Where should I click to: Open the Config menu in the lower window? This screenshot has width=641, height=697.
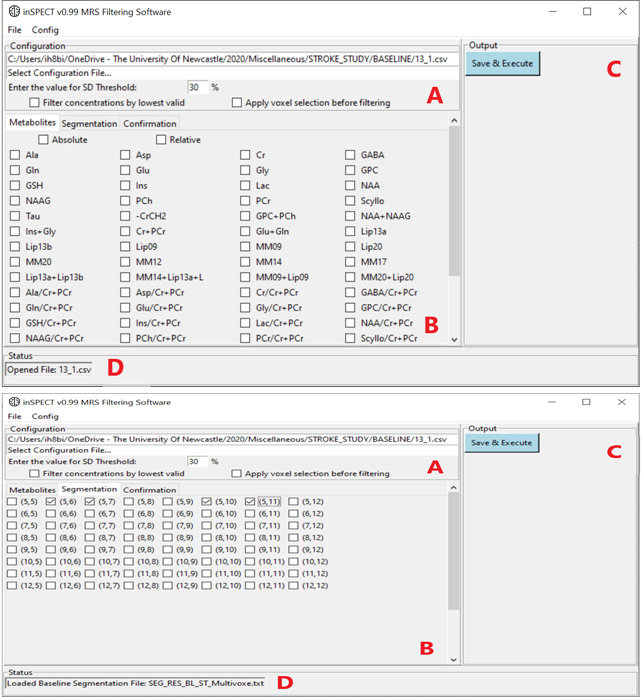[x=45, y=416]
